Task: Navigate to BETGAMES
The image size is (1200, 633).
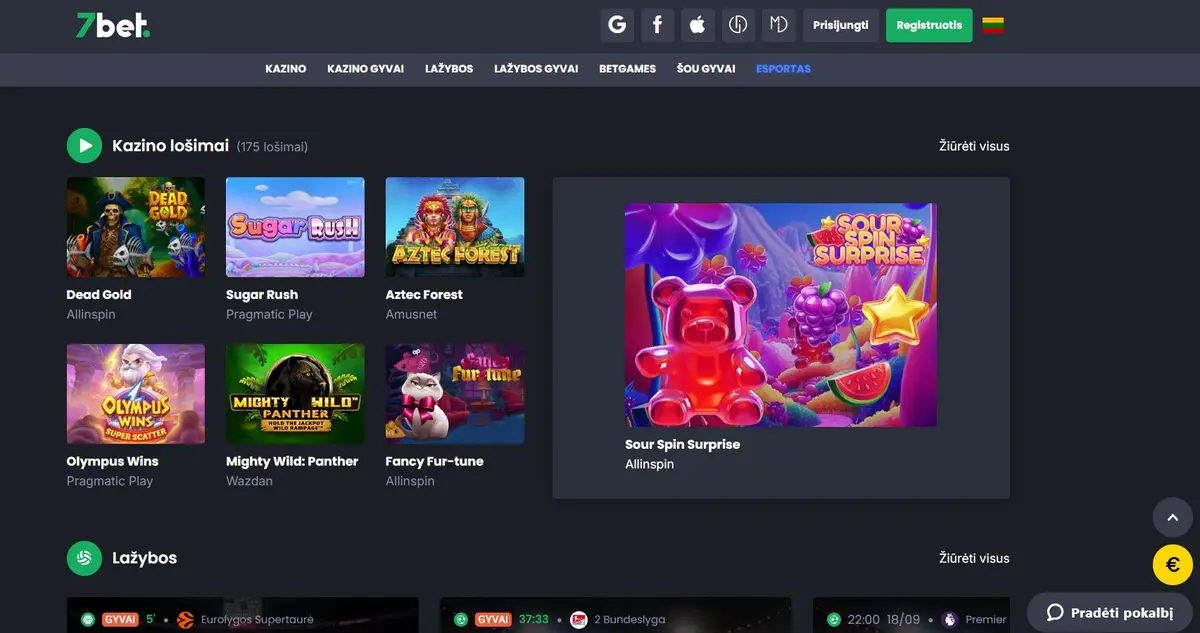Action: (628, 69)
